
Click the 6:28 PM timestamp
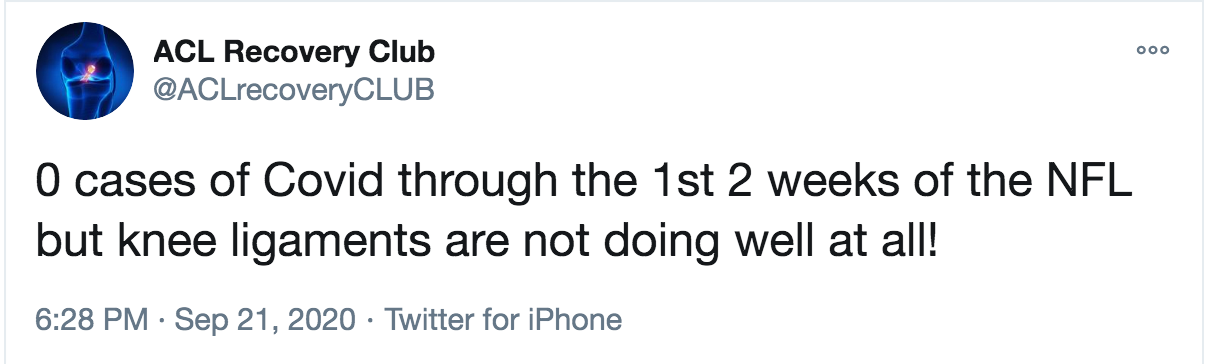[x=93, y=320]
